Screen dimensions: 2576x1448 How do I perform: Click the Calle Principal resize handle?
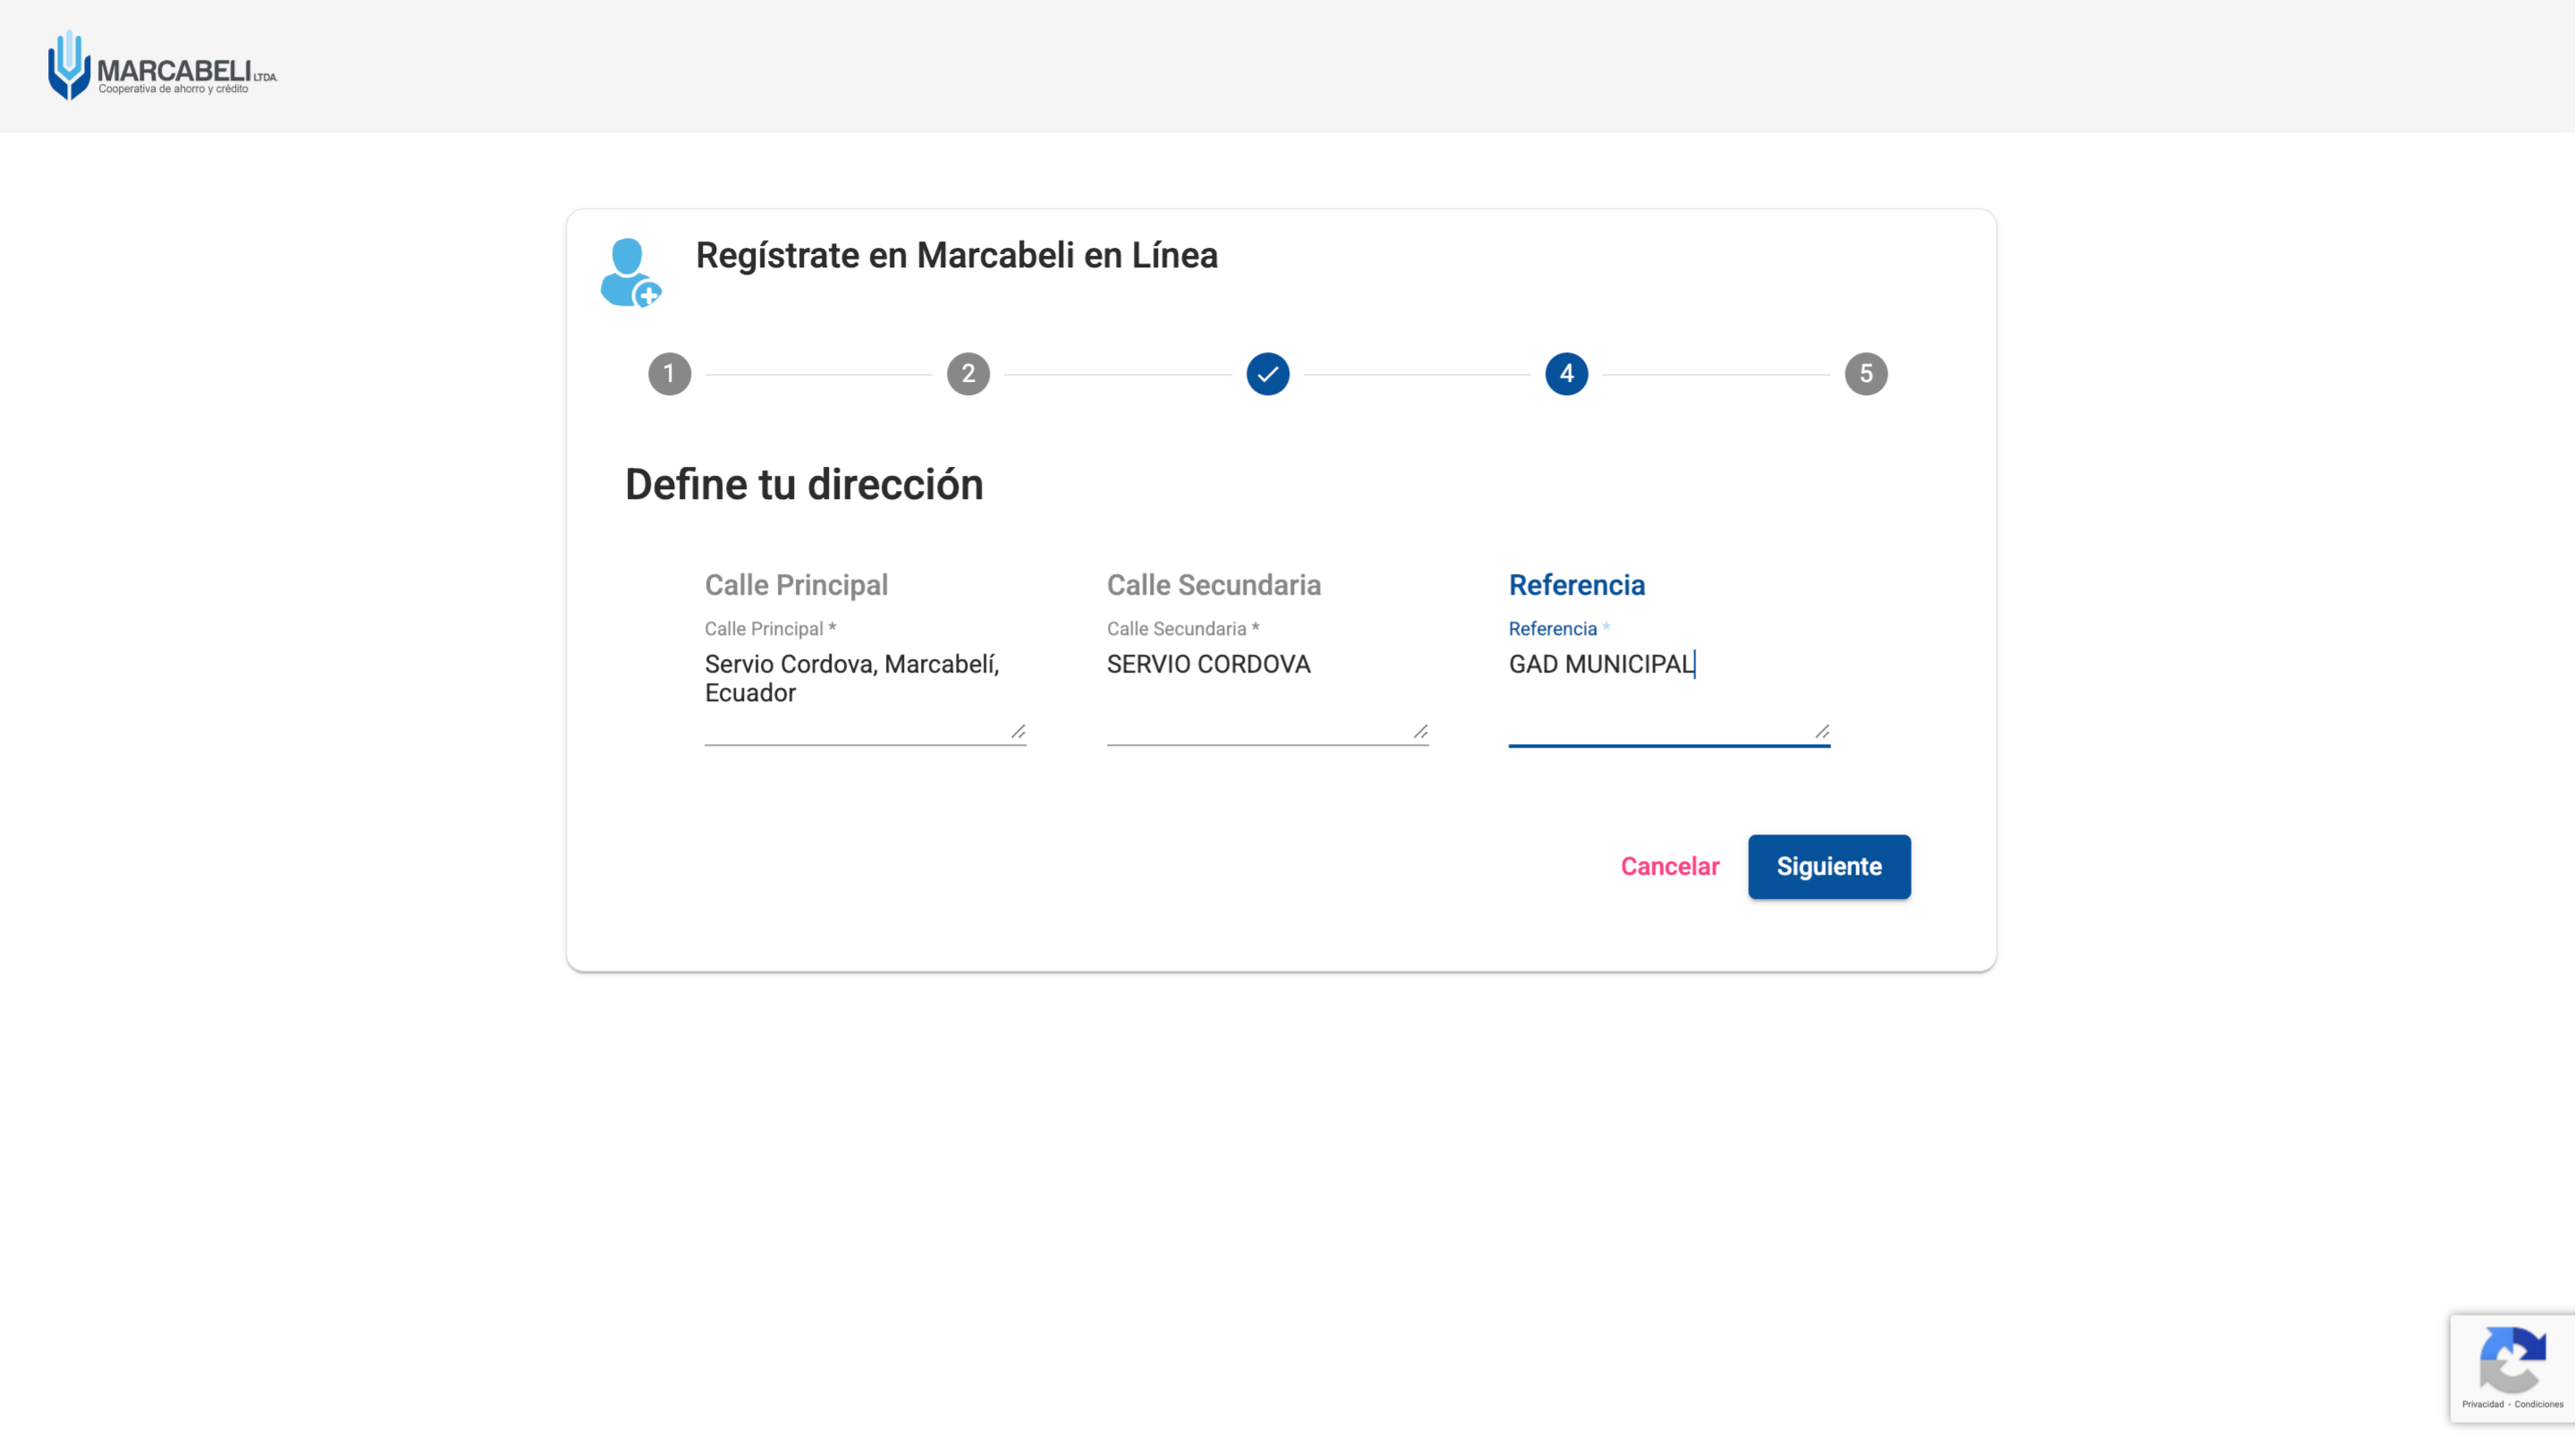point(1018,732)
